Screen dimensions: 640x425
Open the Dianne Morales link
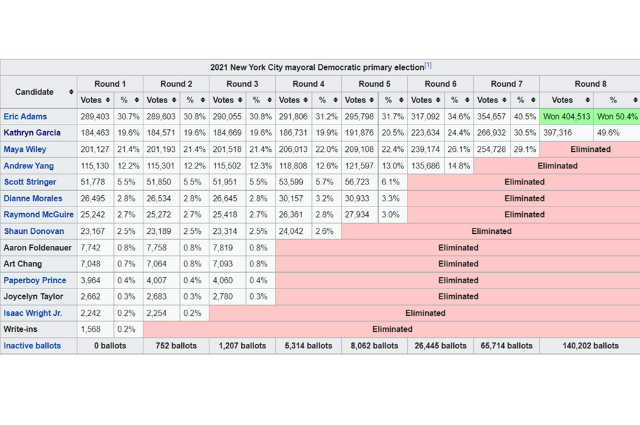coord(33,198)
